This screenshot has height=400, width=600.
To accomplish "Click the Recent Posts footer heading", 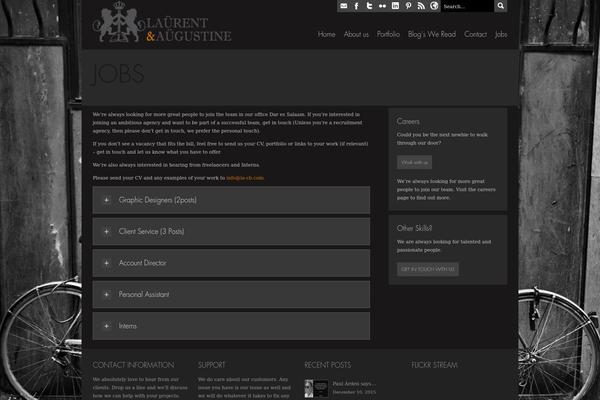I will coord(328,365).
